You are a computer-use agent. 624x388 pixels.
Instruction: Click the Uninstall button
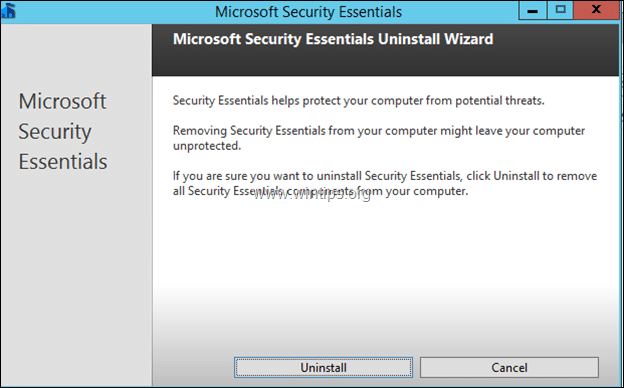tap(323, 367)
